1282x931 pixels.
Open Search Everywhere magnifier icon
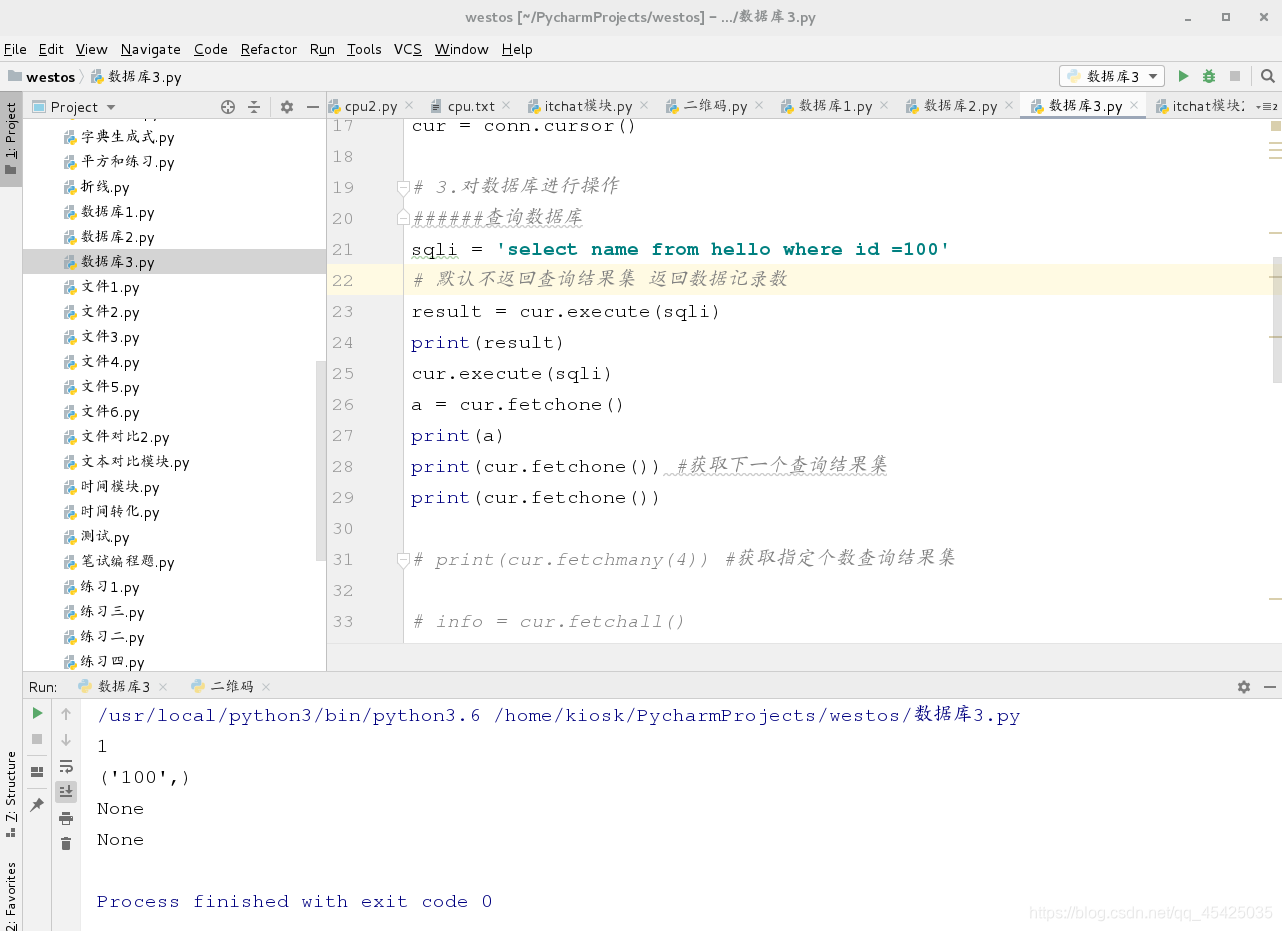pyautogui.click(x=1267, y=76)
